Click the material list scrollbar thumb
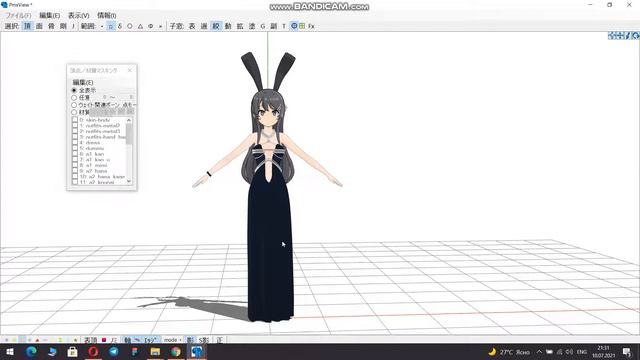Image resolution: width=640 pixels, height=360 pixels. click(129, 134)
